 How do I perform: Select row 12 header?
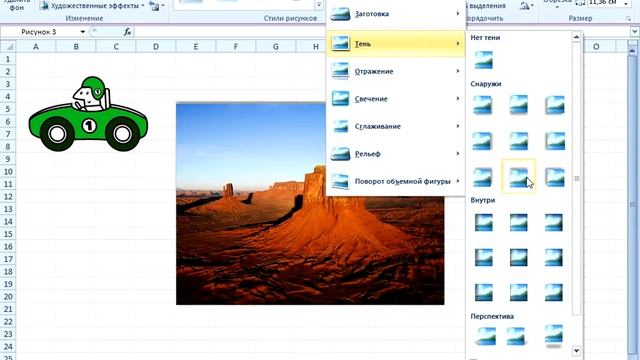point(8,196)
